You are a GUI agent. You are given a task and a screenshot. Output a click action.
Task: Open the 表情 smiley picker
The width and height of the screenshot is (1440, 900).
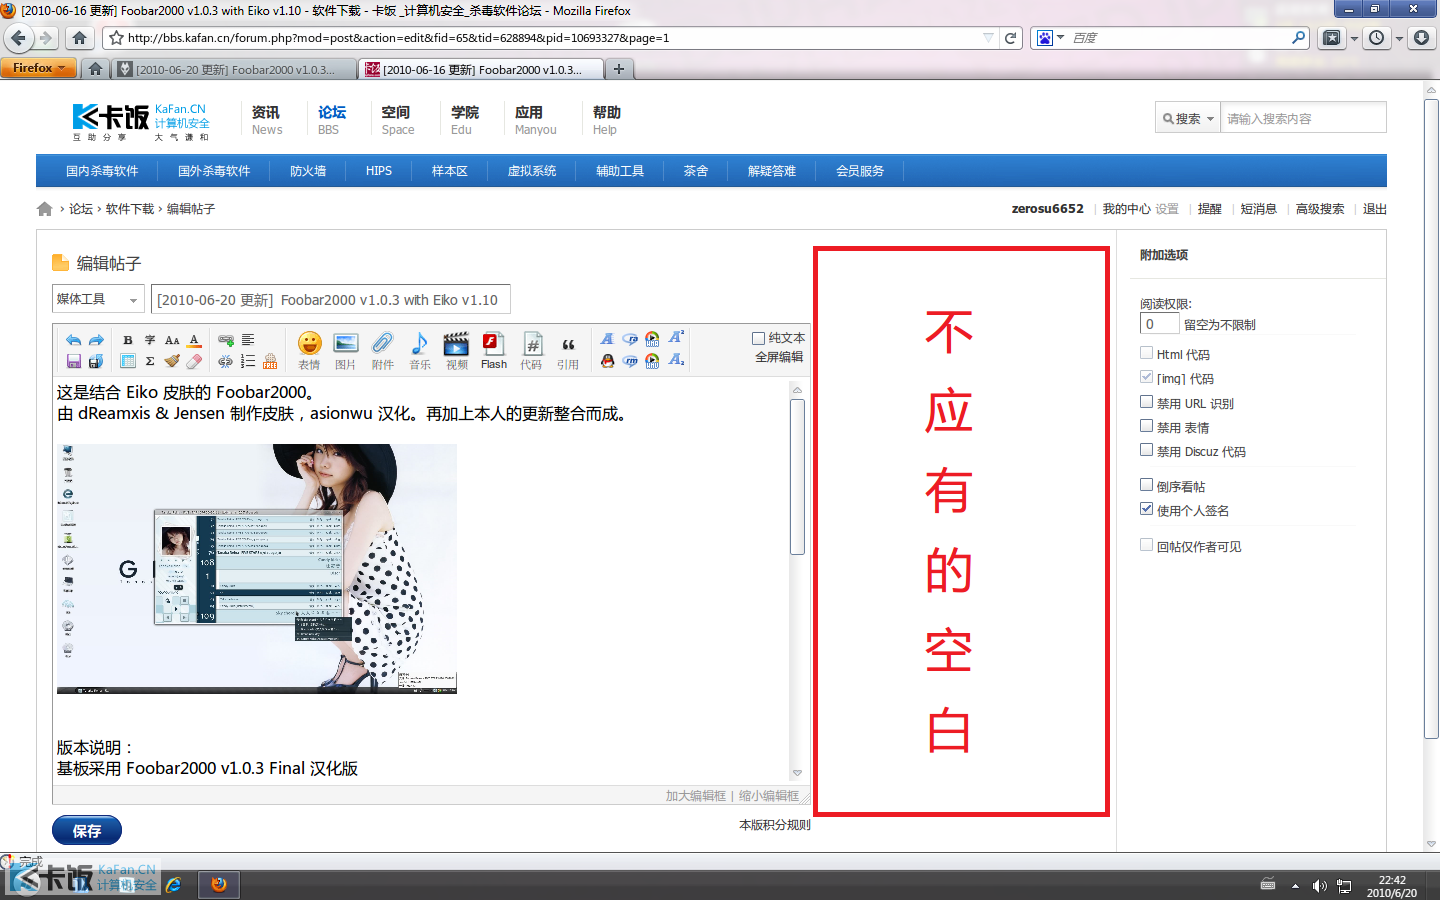pyautogui.click(x=310, y=351)
